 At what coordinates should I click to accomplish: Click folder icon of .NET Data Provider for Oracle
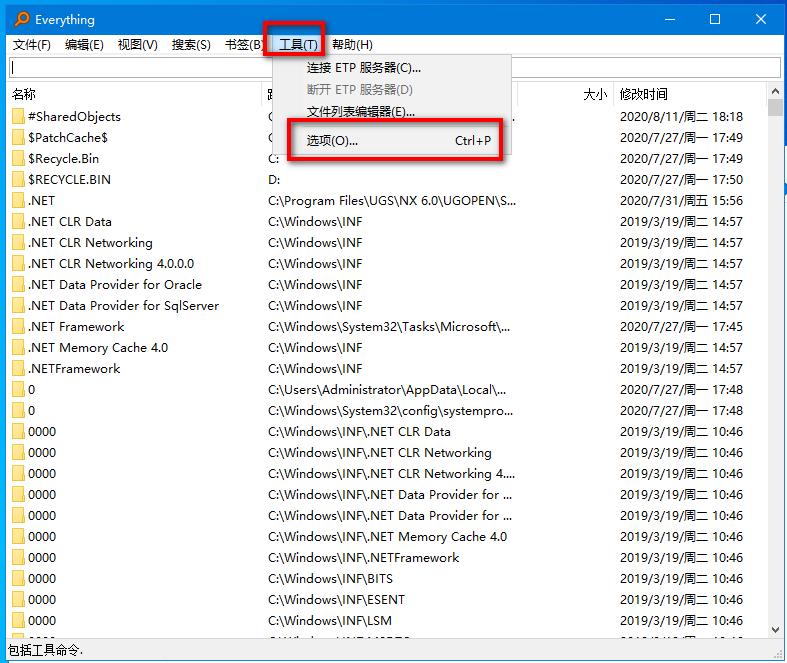coord(18,285)
